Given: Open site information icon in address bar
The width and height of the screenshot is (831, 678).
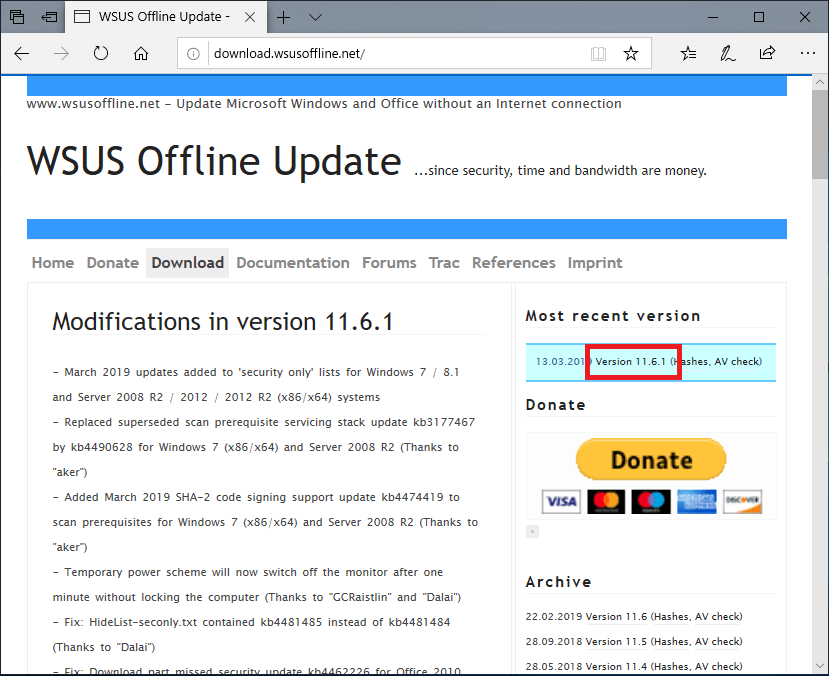Looking at the screenshot, I should point(193,54).
